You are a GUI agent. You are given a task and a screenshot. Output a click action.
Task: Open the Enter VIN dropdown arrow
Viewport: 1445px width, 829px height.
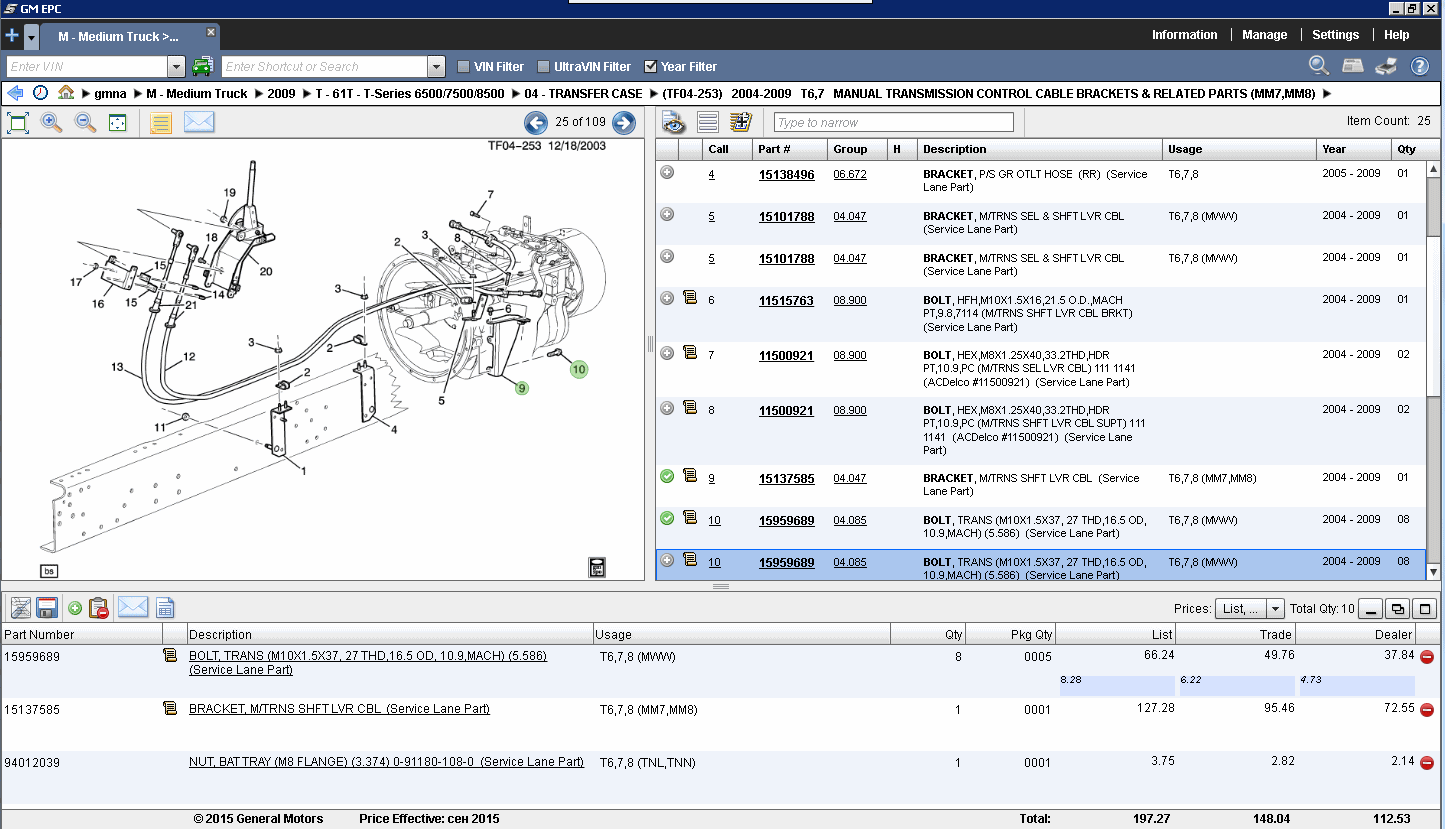pos(176,67)
